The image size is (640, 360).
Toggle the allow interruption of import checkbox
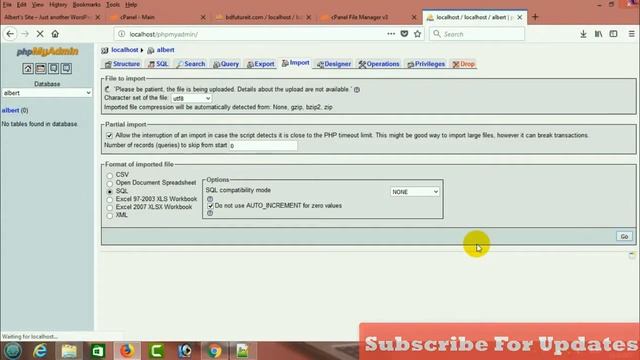[109, 136]
